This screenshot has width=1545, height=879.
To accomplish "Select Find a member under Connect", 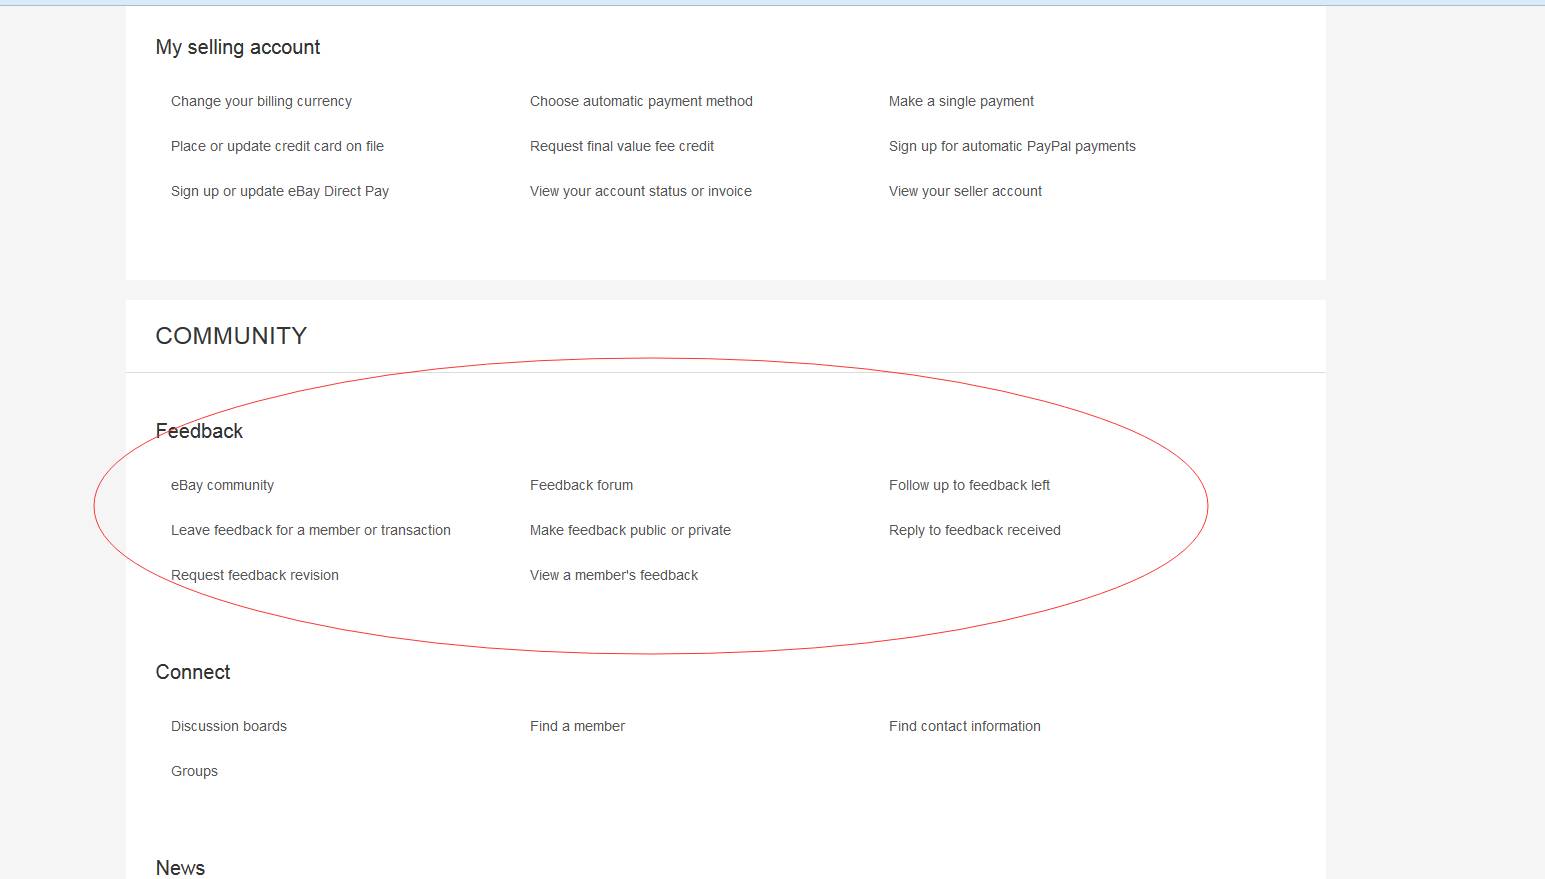I will [577, 726].
